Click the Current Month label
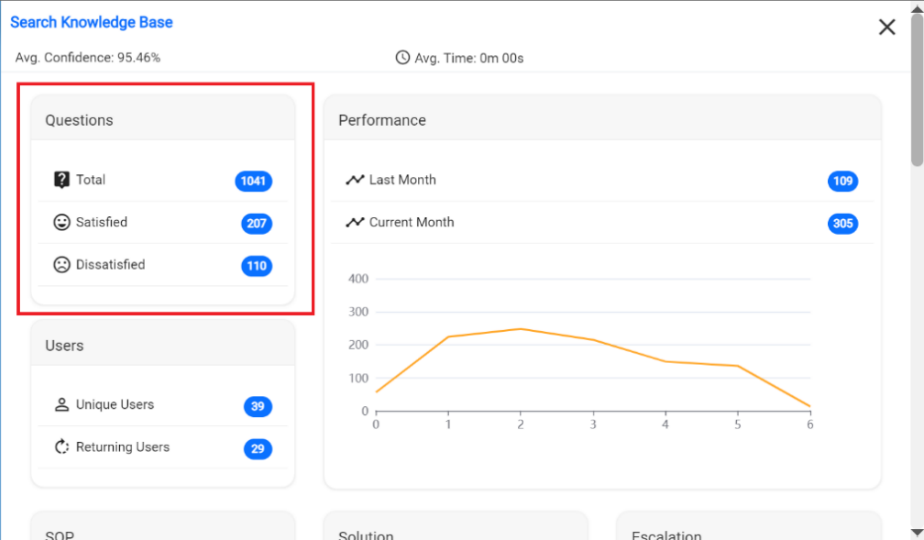The image size is (924, 540). pos(411,222)
